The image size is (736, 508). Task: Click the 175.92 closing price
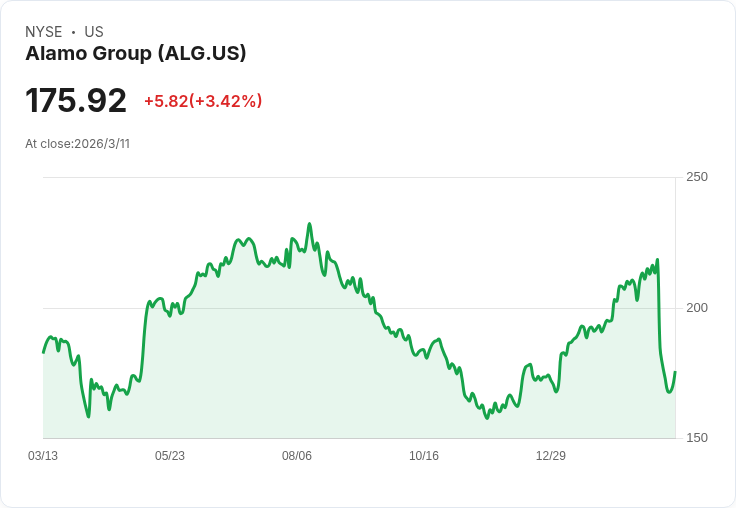tap(76, 101)
